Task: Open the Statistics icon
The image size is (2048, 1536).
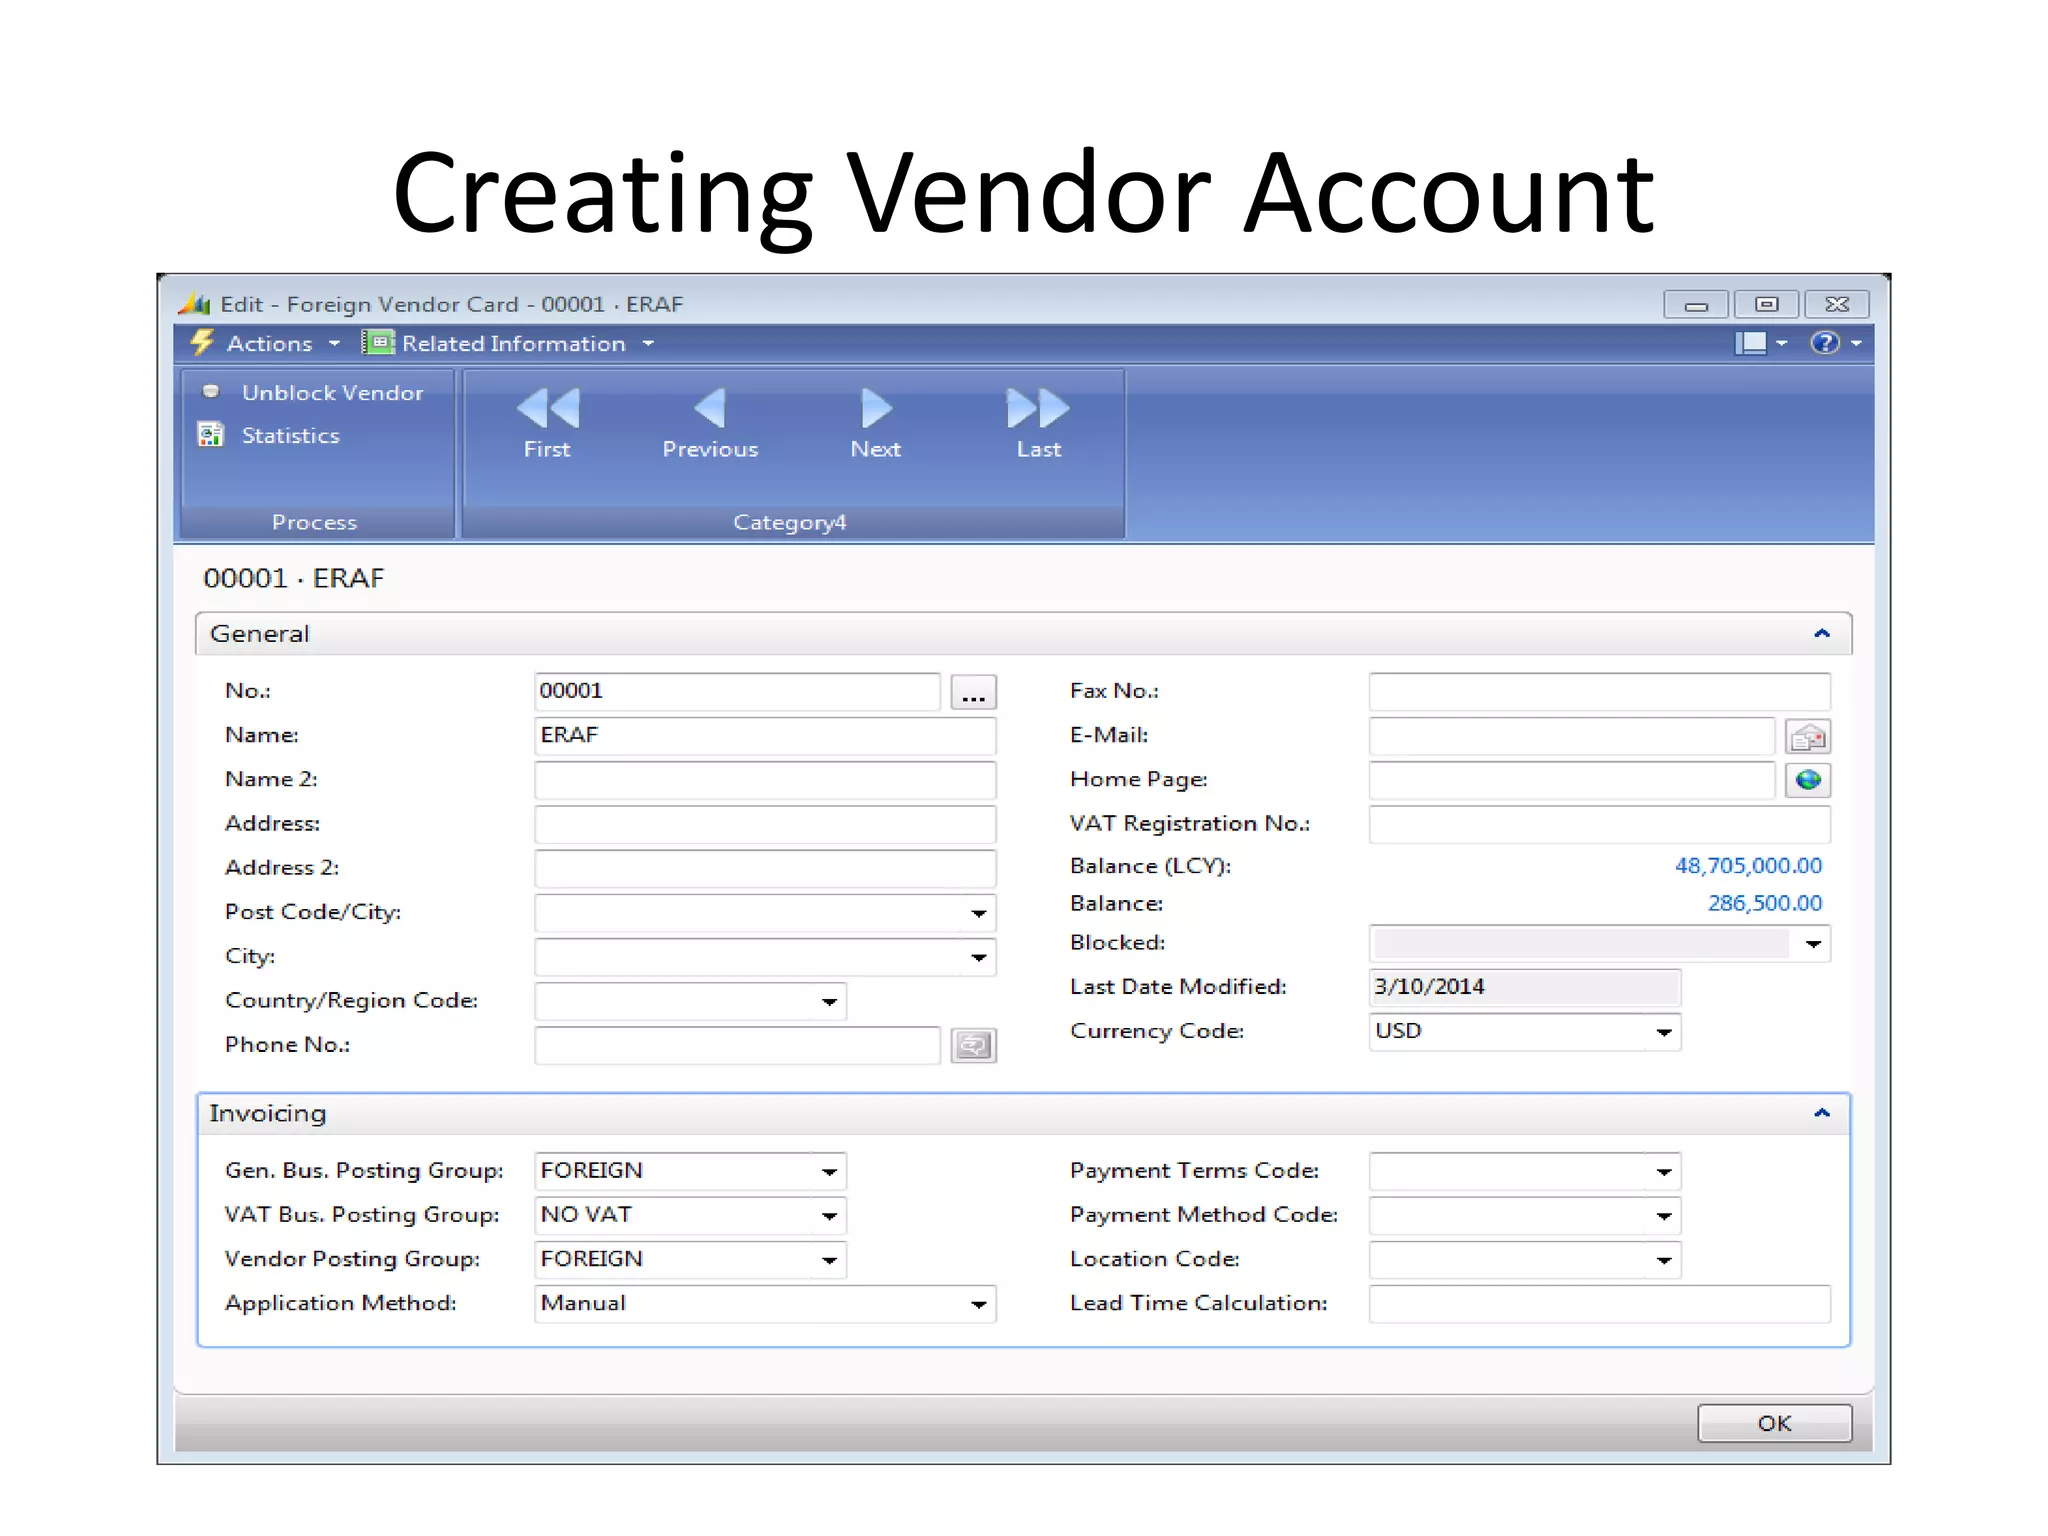Action: 211,435
